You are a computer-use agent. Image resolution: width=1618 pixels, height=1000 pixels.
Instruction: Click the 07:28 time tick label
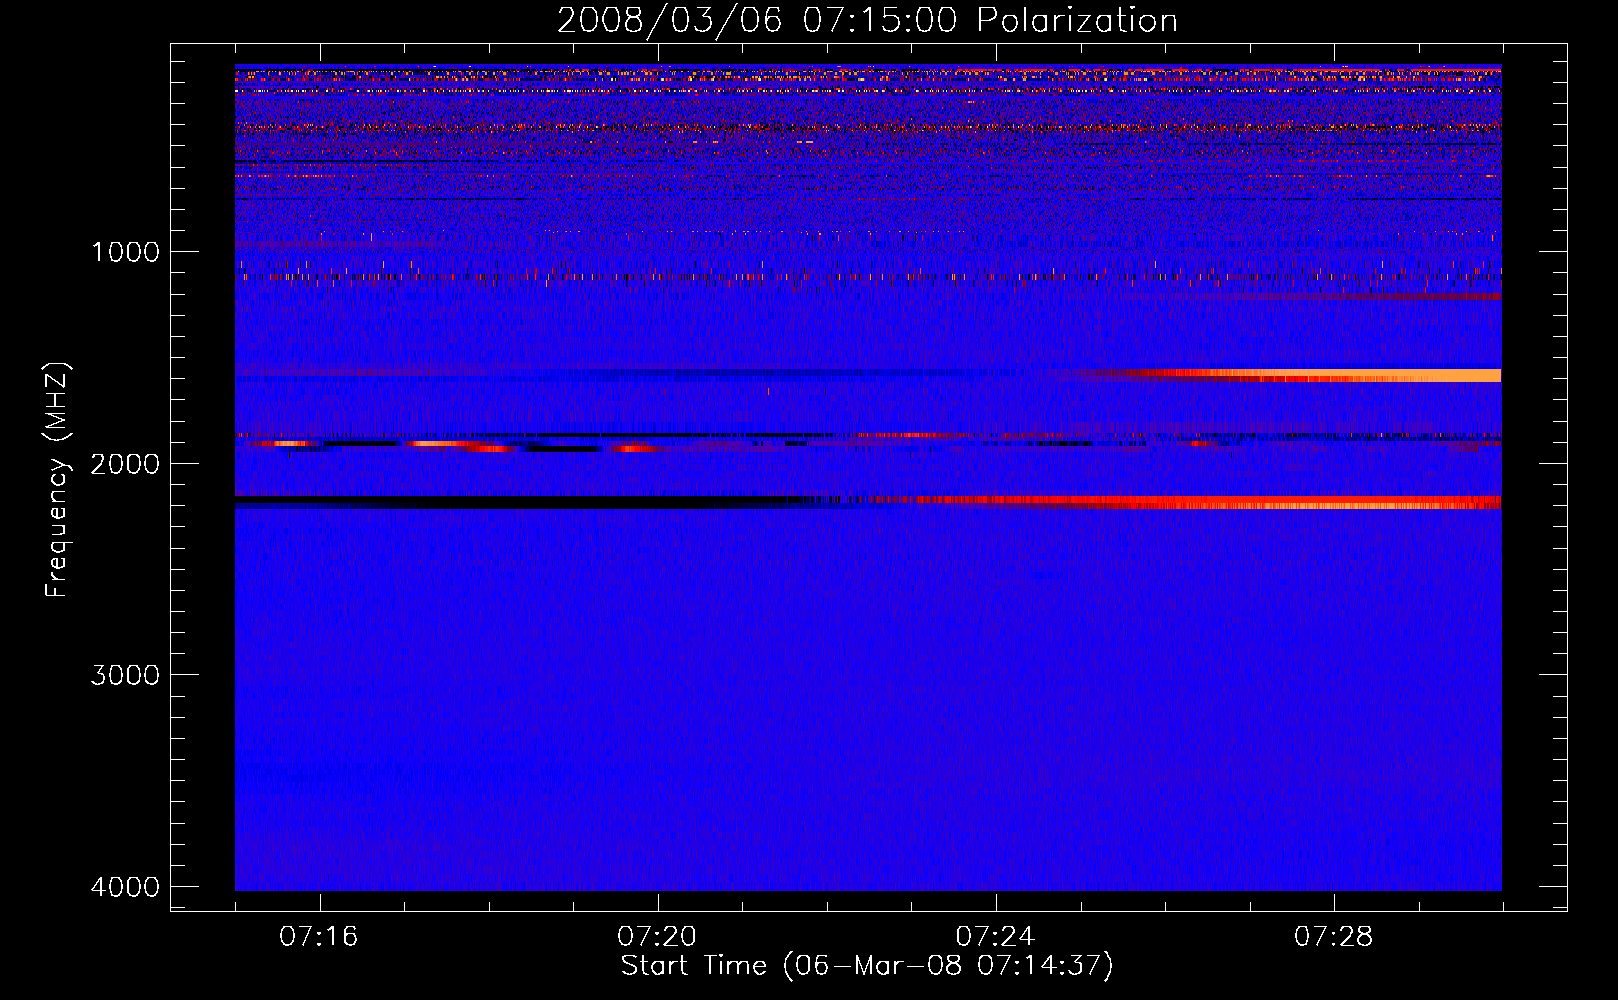click(1334, 936)
